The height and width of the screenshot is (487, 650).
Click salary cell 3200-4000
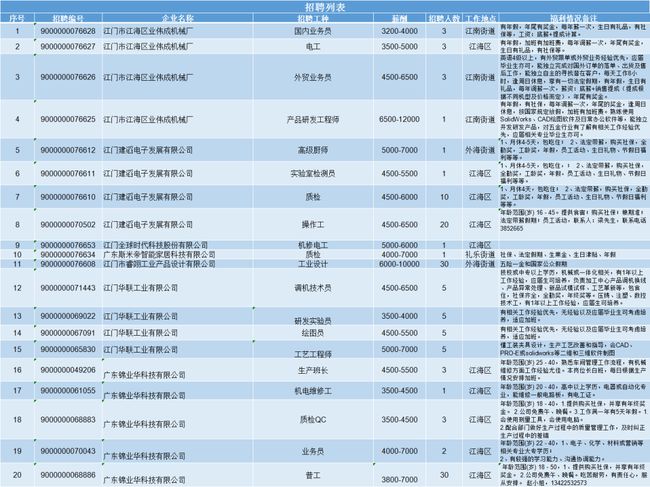coord(400,31)
